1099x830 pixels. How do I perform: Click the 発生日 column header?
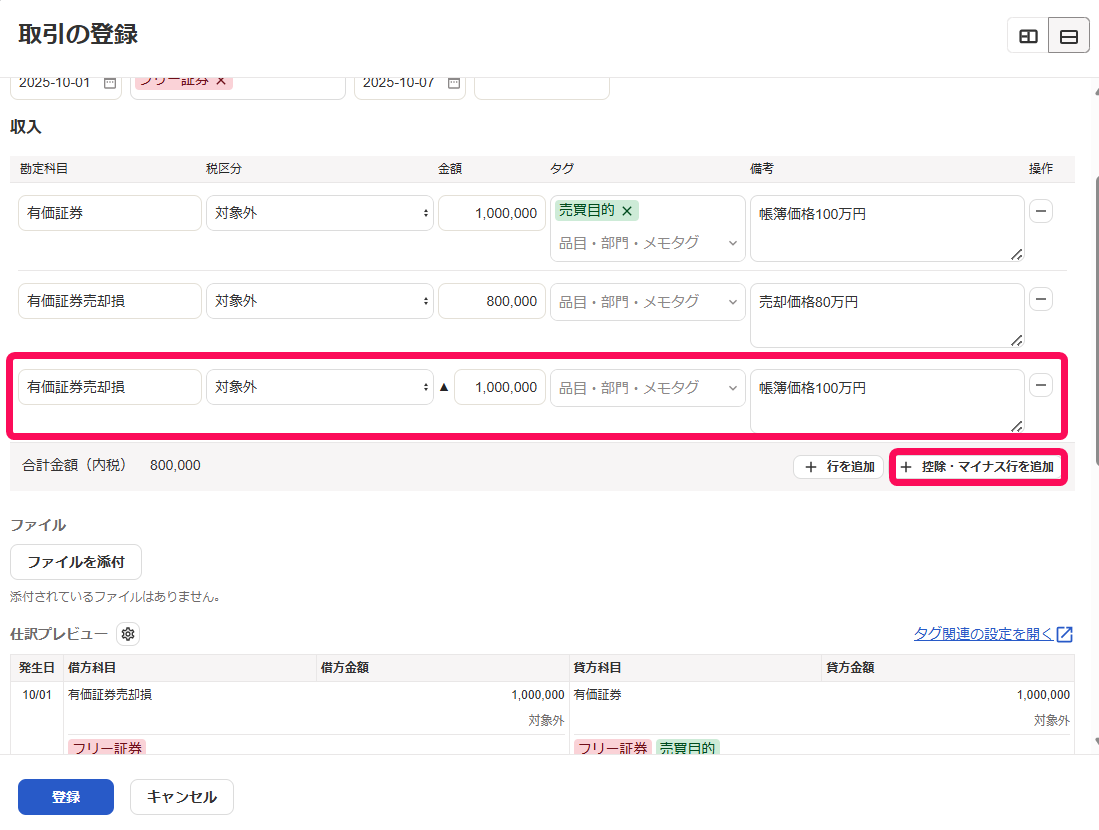click(36, 668)
